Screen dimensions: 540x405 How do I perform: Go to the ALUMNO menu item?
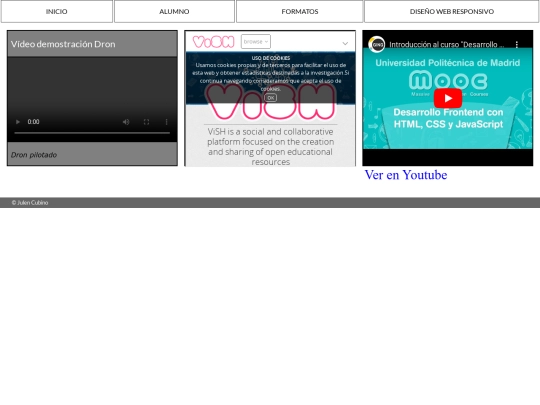point(174,11)
